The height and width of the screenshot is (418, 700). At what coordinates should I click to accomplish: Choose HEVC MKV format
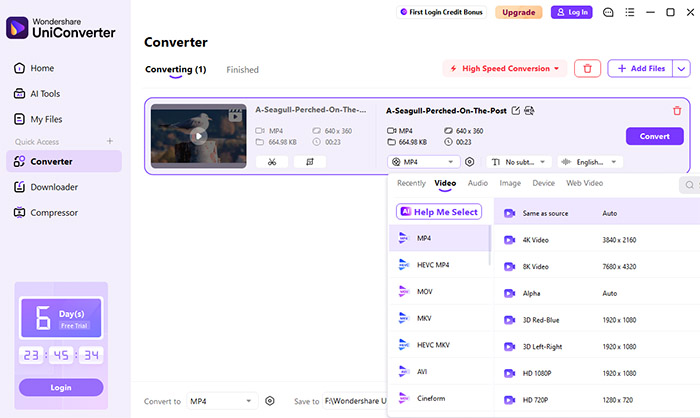(440, 345)
